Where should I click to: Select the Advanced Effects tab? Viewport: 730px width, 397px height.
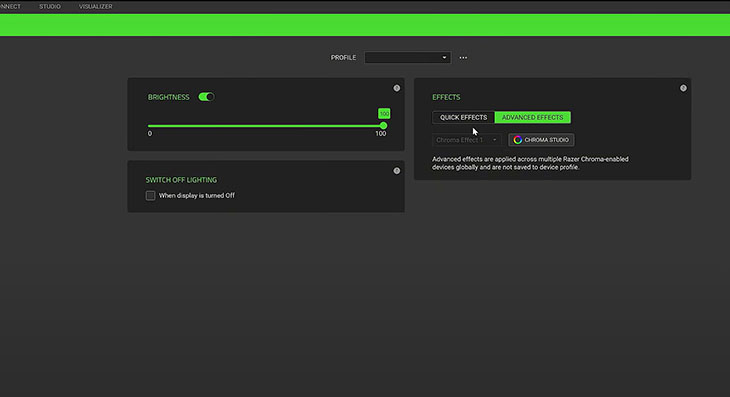click(x=533, y=117)
